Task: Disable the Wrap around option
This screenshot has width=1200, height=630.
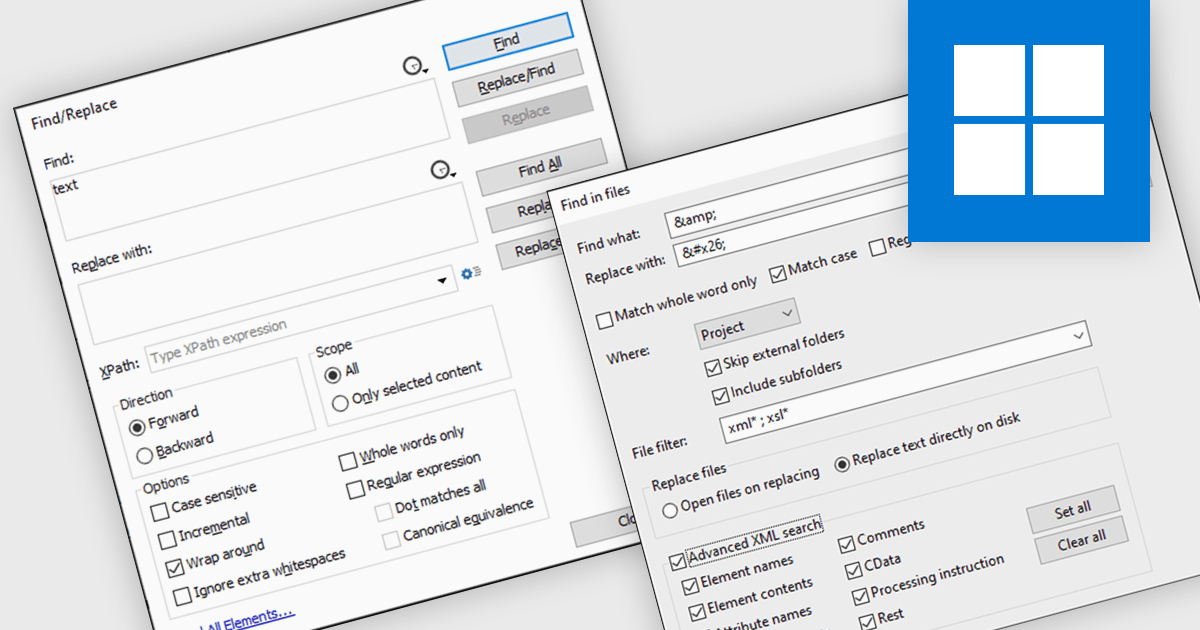Action: click(175, 567)
